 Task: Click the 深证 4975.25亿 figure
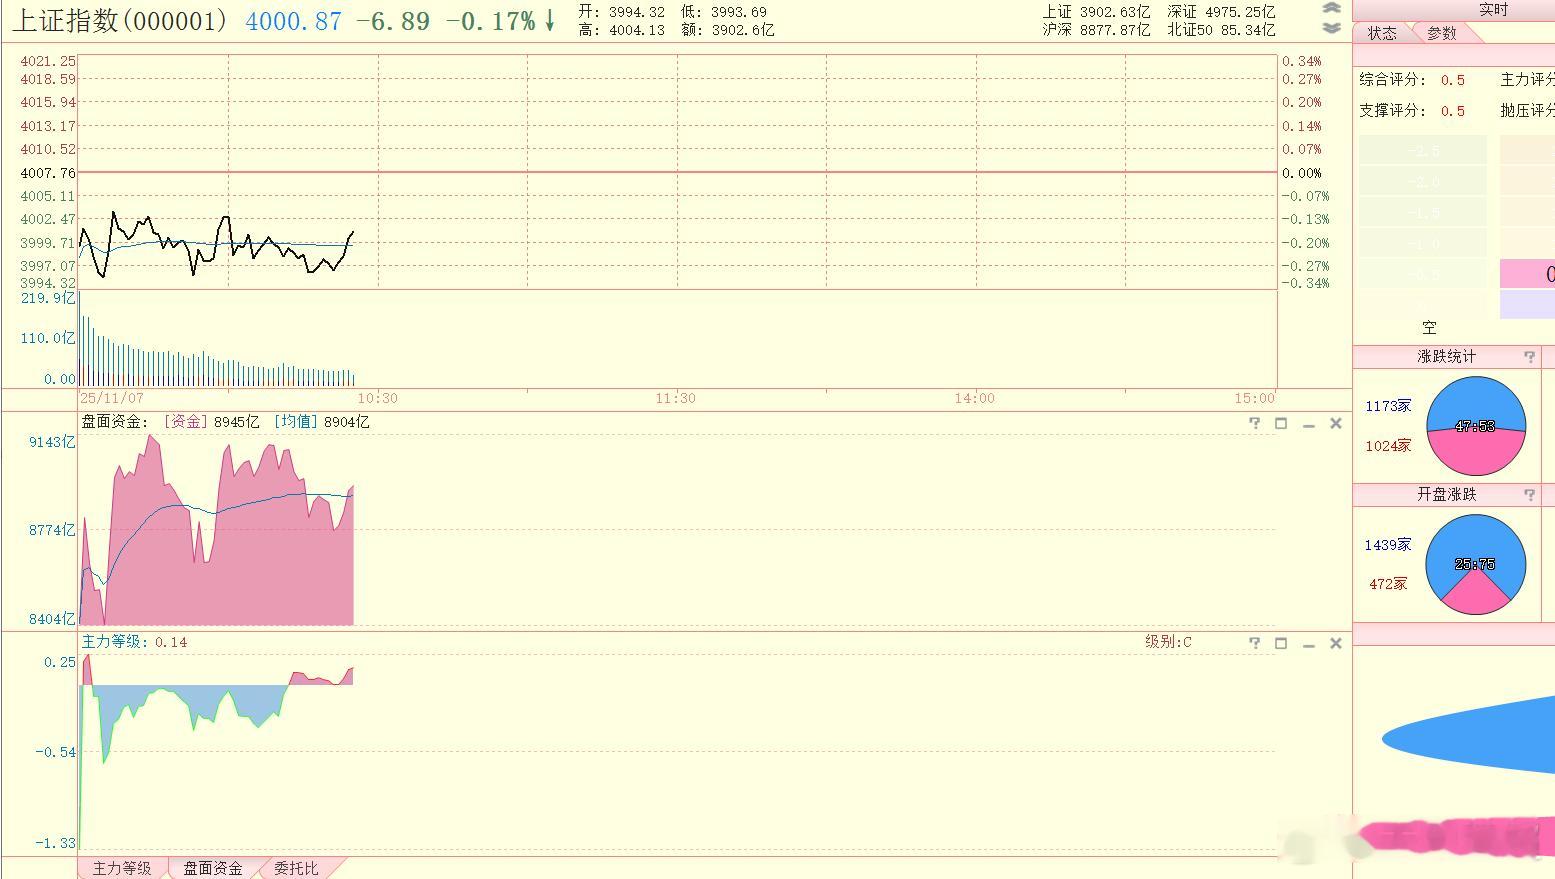coord(1221,12)
